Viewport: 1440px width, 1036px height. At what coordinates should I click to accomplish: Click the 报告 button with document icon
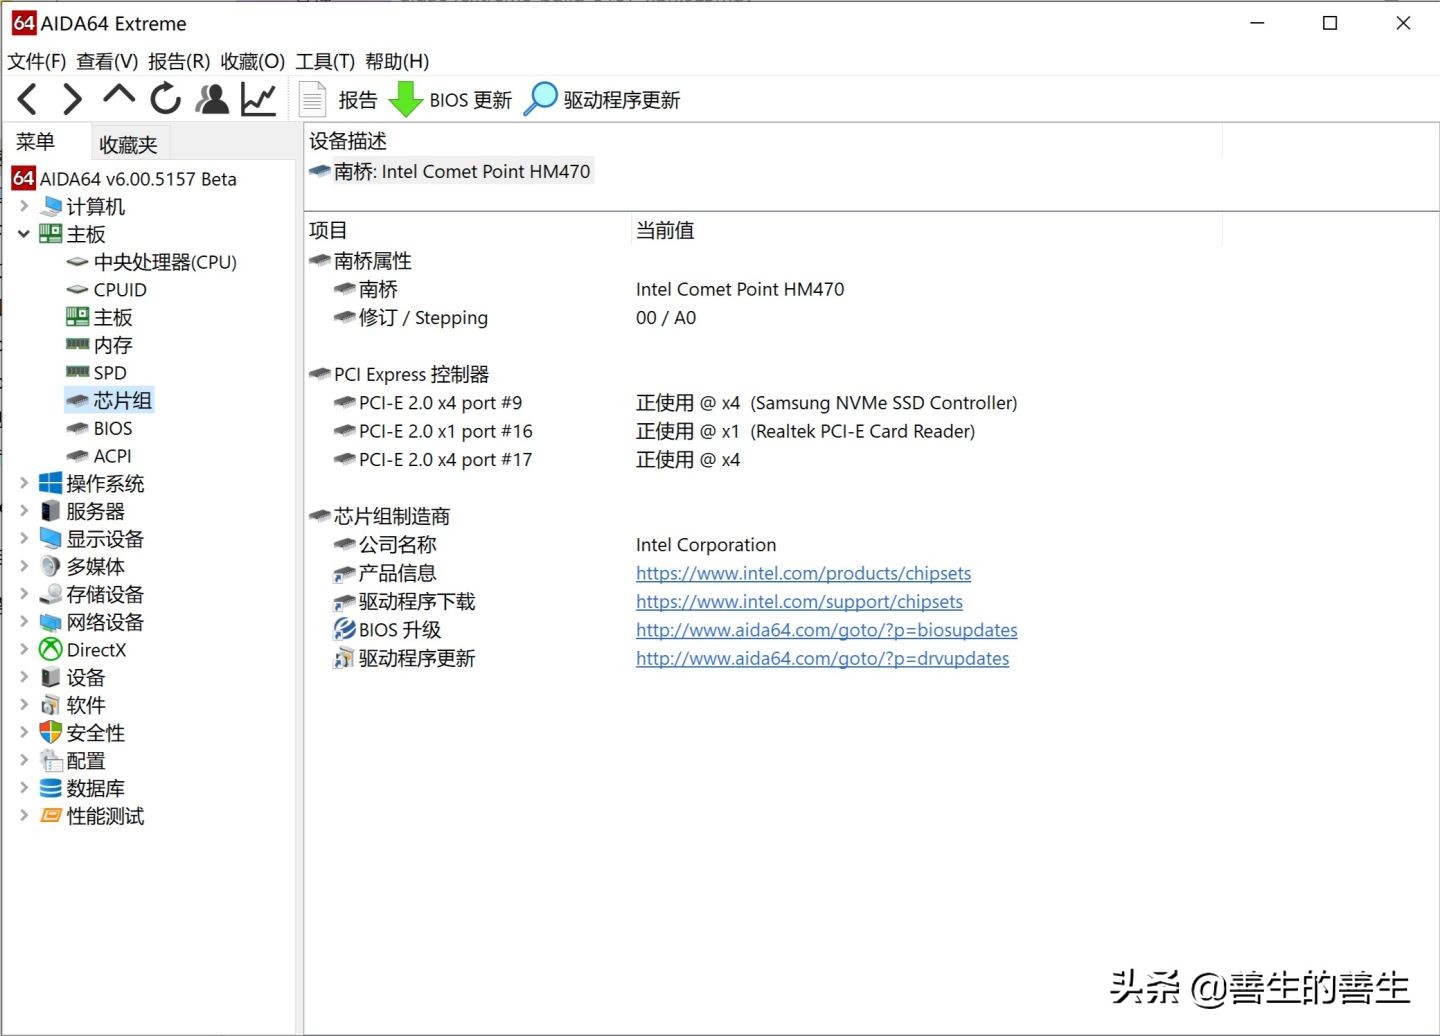[340, 99]
